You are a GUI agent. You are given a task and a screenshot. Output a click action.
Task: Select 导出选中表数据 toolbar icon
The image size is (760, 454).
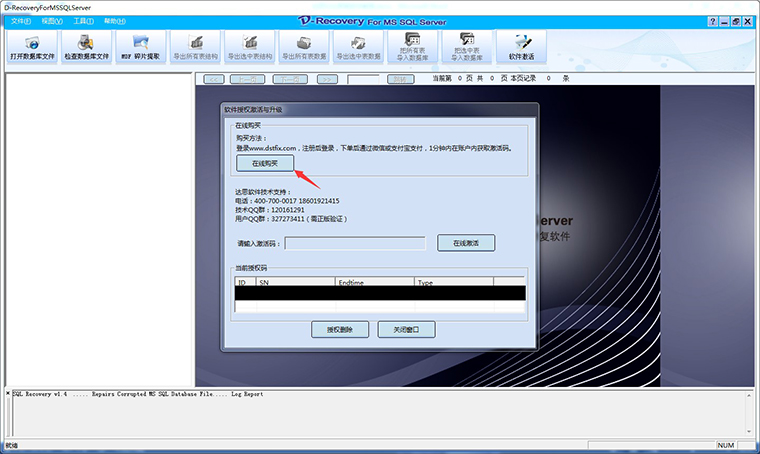pyautogui.click(x=358, y=47)
